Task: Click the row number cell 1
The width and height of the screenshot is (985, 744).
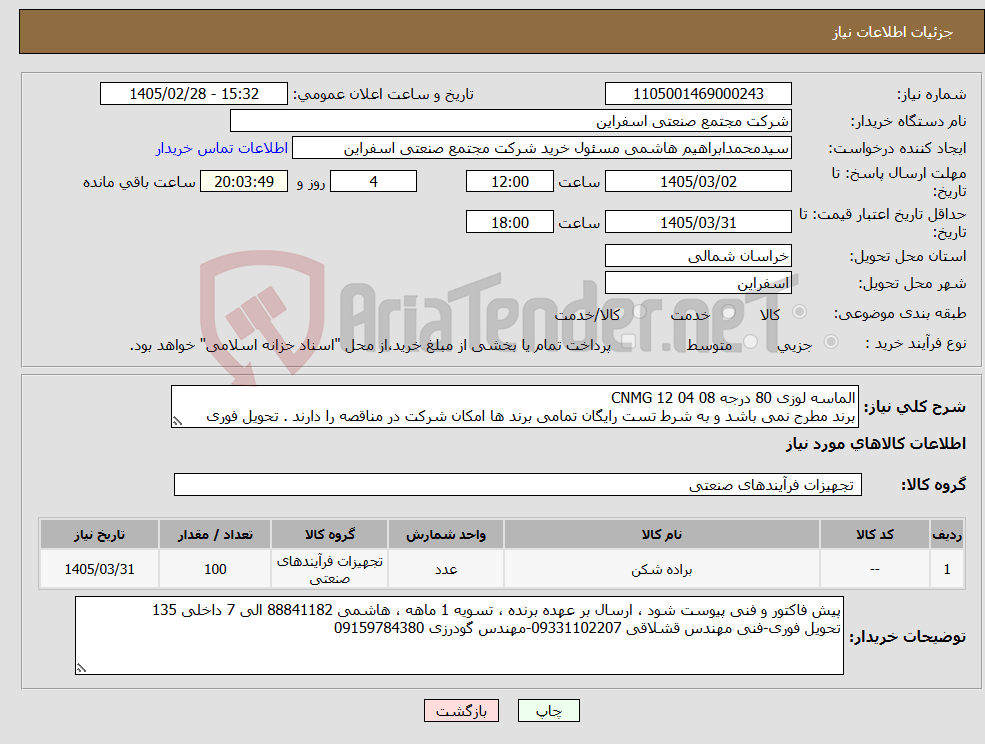Action: click(x=947, y=569)
